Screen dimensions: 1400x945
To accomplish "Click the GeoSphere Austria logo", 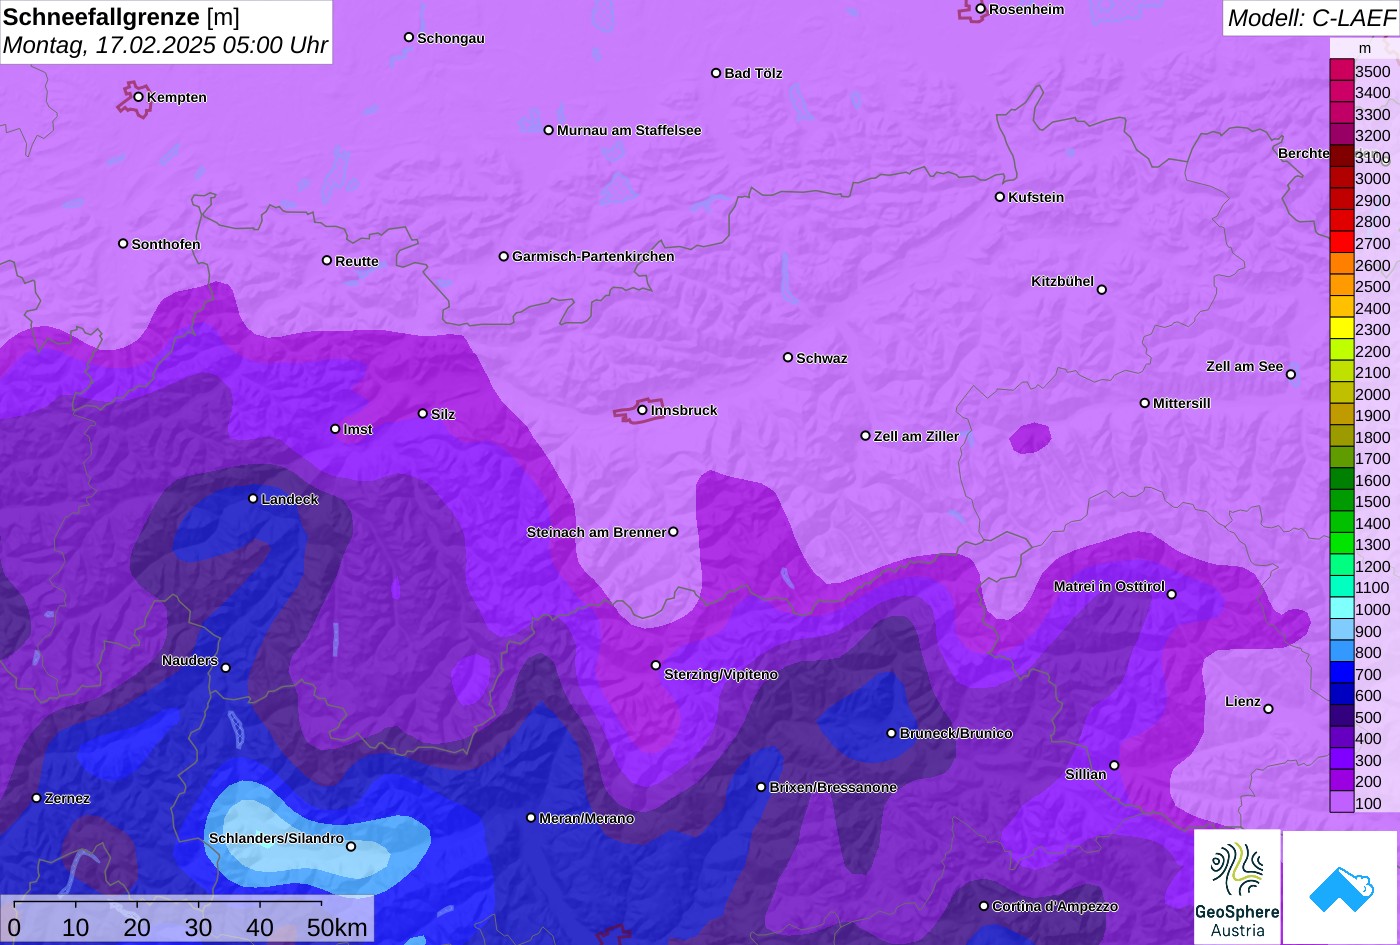I will tap(1237, 887).
